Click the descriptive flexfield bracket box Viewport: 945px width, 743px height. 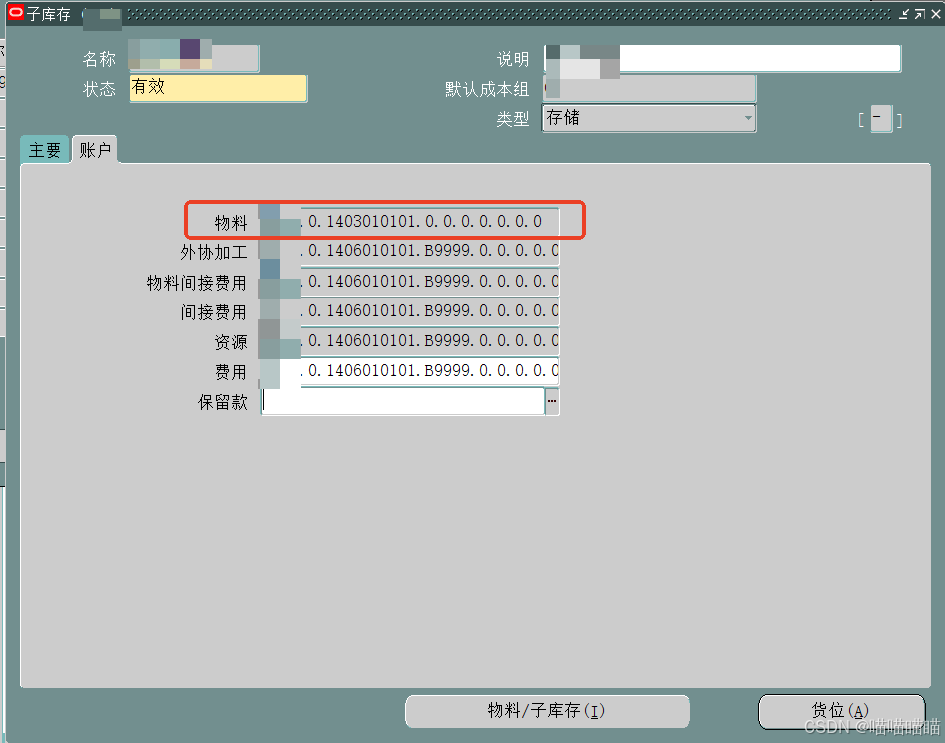point(881,119)
